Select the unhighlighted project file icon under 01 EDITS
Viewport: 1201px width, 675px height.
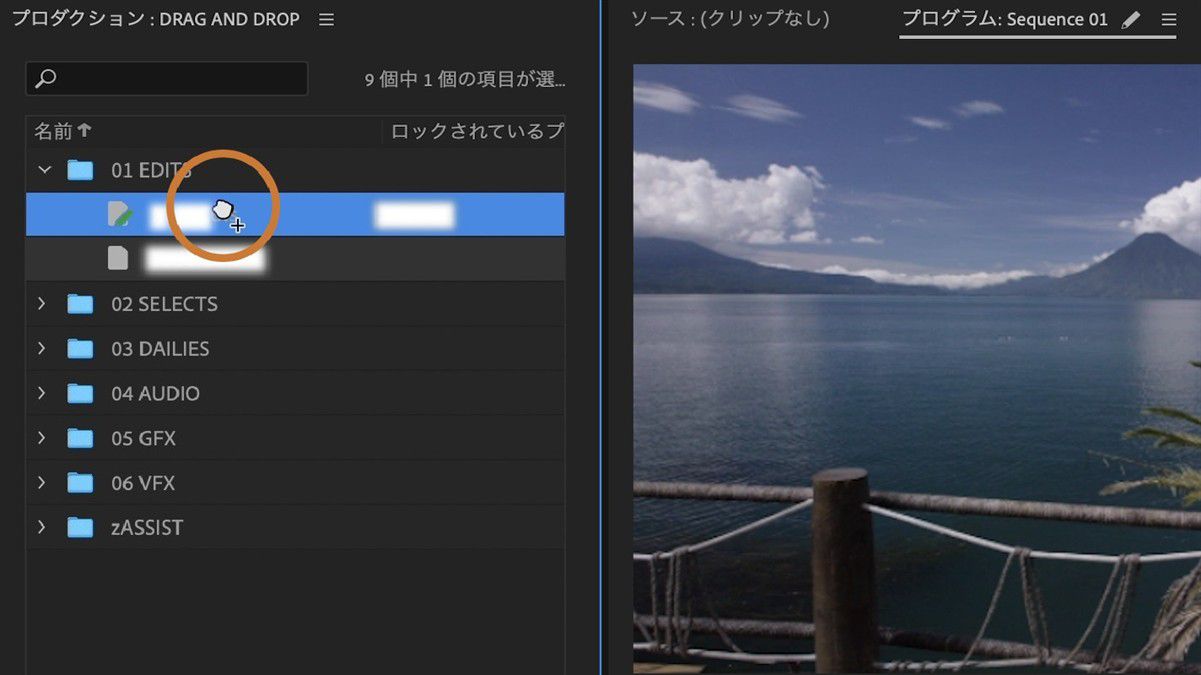coord(118,258)
